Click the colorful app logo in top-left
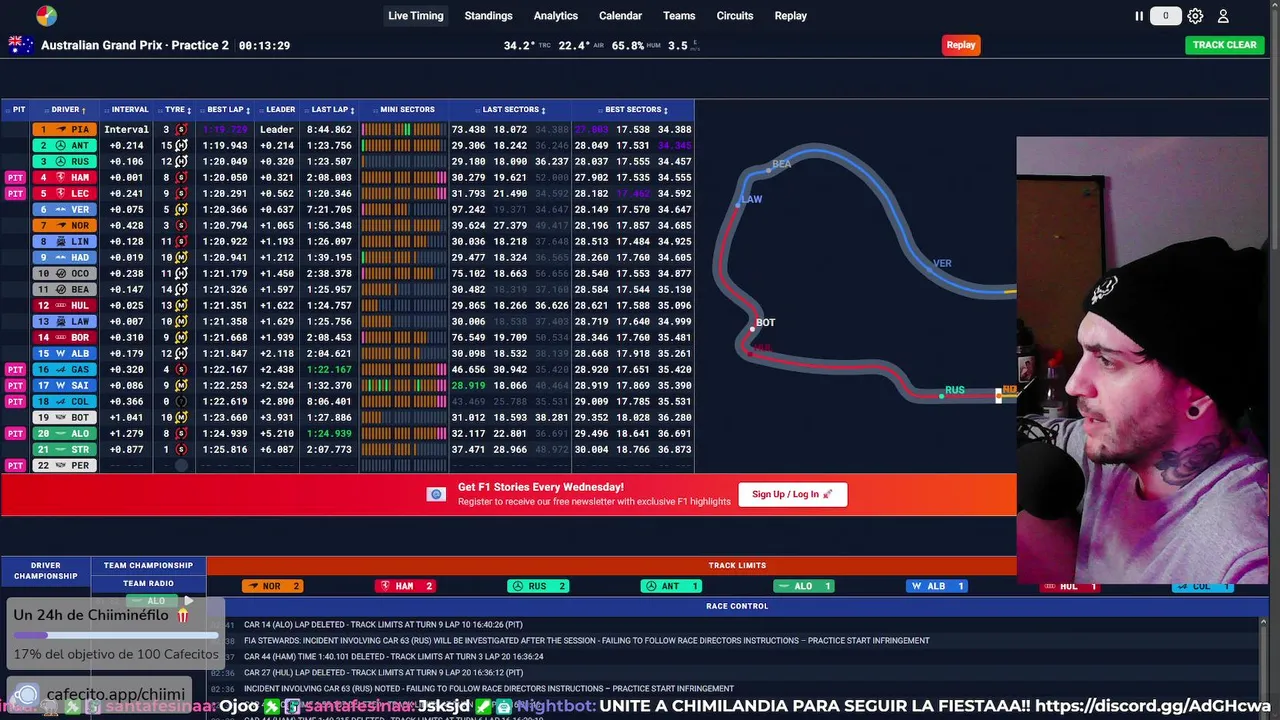The image size is (1280, 720). tap(46, 15)
